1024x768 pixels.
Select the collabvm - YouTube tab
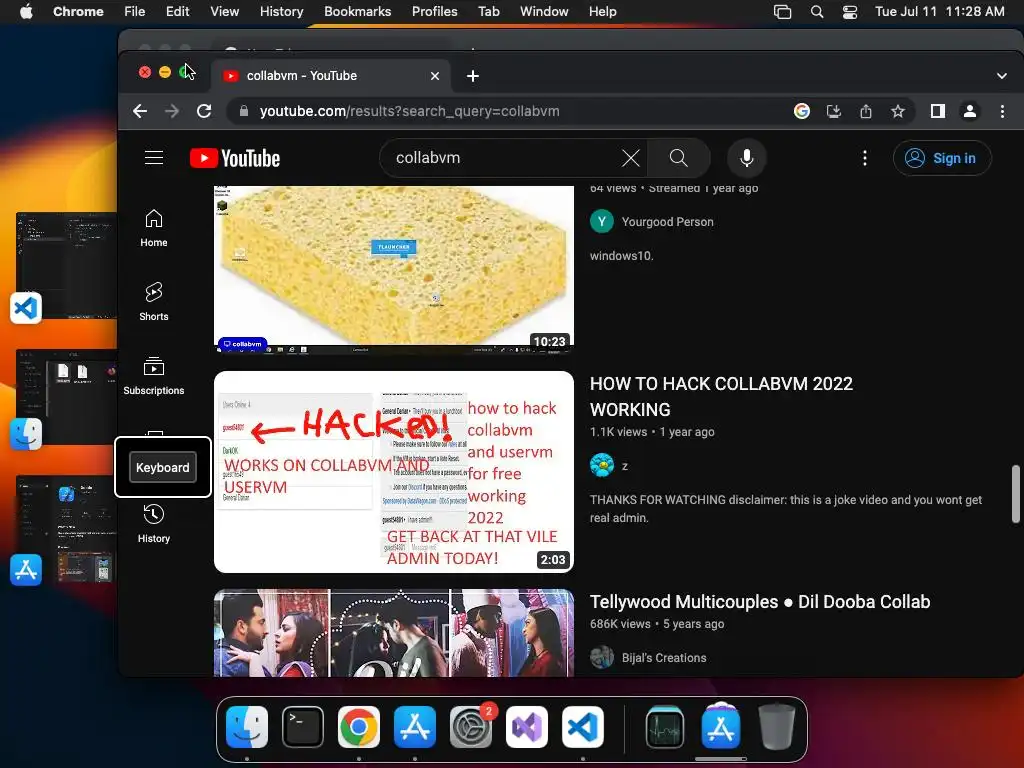(331, 76)
